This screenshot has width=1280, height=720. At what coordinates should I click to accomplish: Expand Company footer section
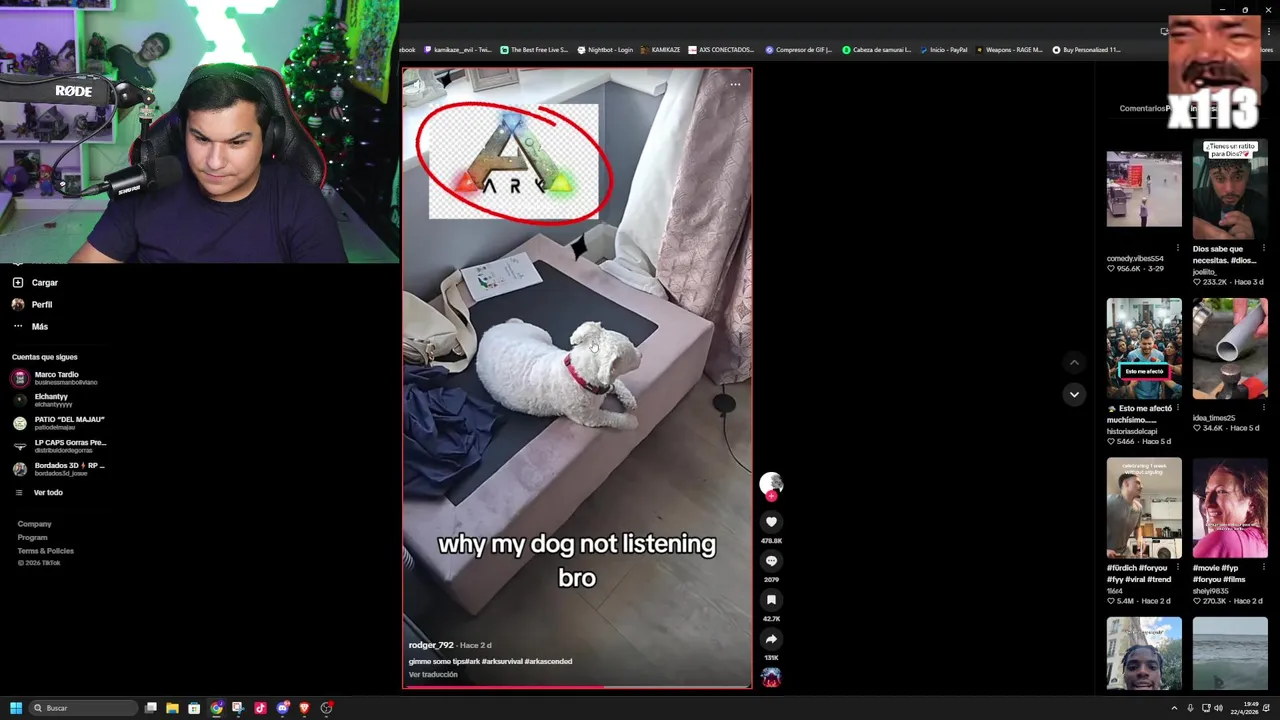(34, 524)
